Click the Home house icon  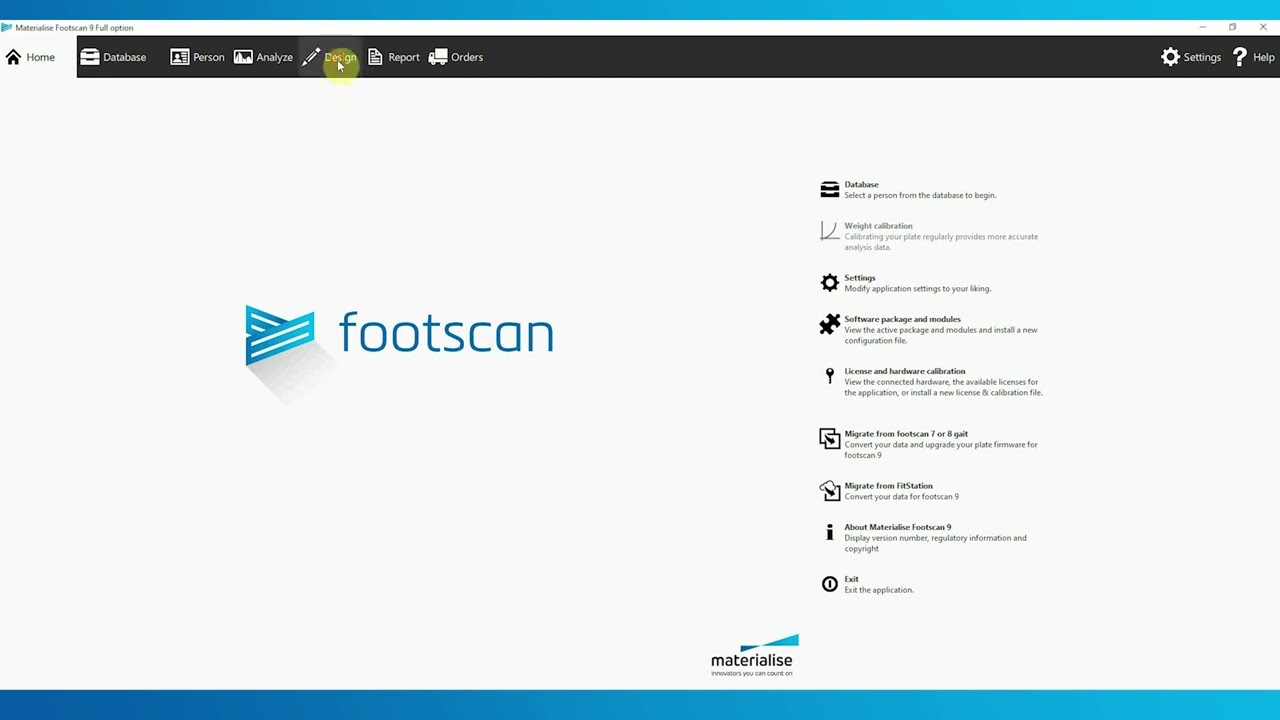(13, 57)
